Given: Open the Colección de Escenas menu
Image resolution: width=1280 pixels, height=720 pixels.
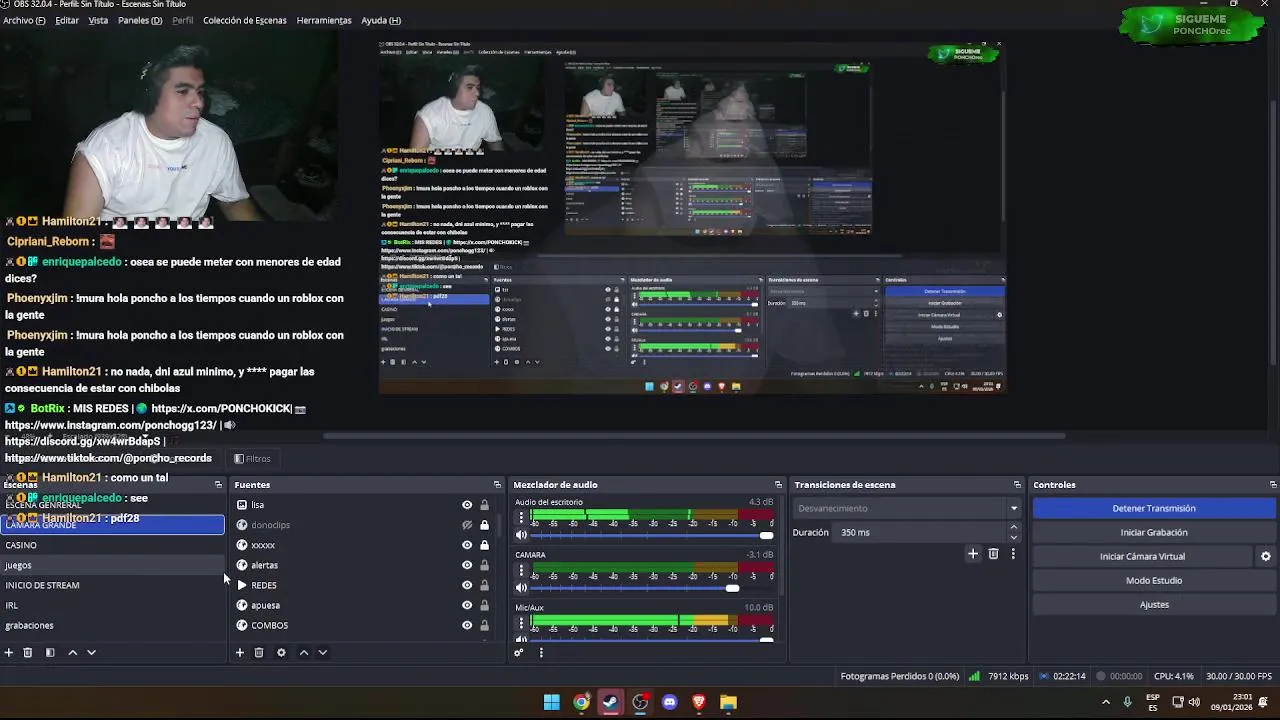Looking at the screenshot, I should [244, 20].
